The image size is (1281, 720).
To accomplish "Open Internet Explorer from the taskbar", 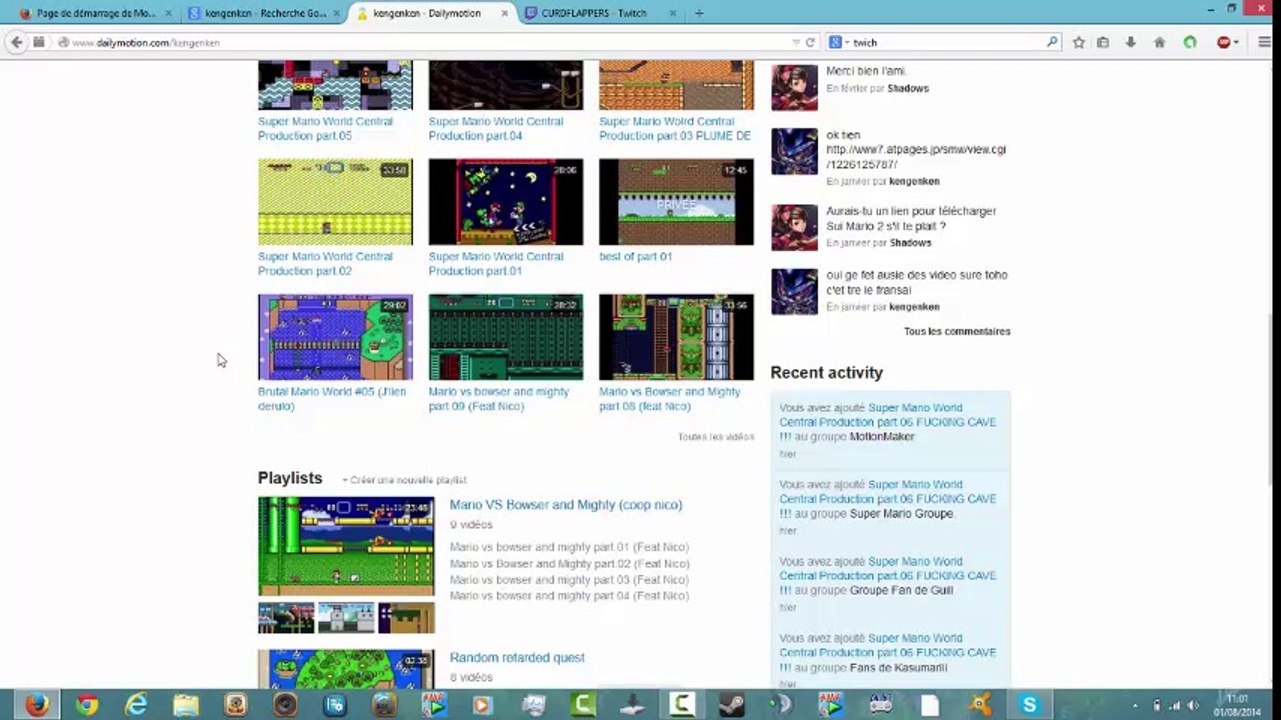I will [x=136, y=704].
